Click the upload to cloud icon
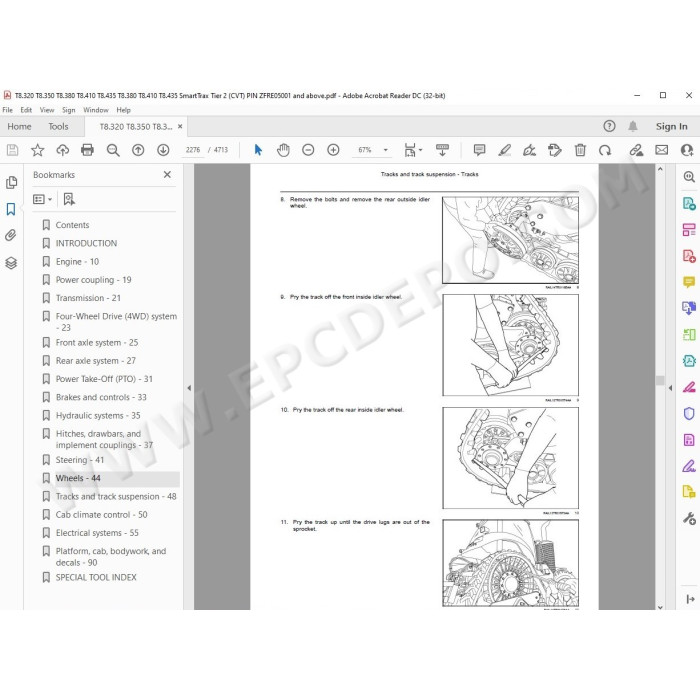The image size is (700, 700). pos(62,150)
